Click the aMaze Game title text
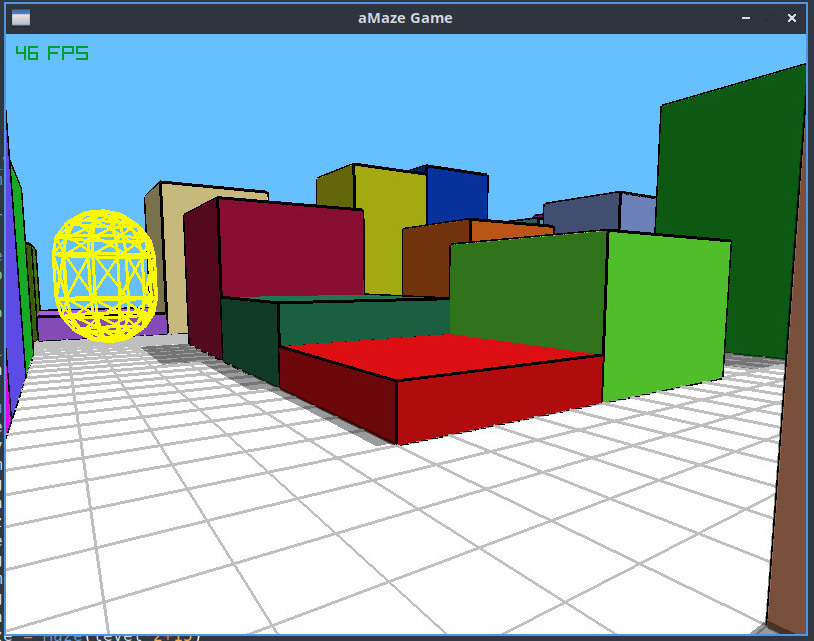 coord(405,18)
